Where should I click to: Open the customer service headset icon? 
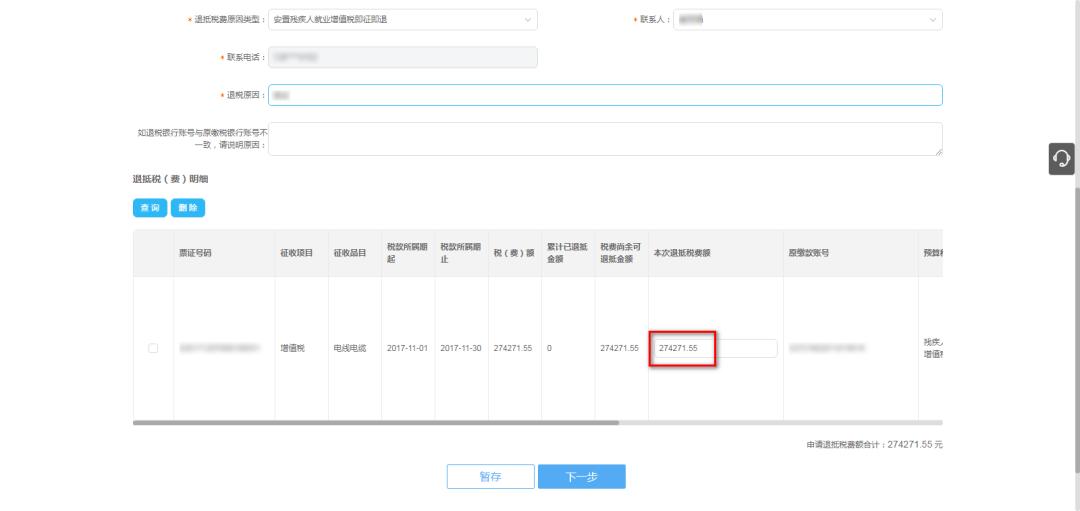[1061, 158]
